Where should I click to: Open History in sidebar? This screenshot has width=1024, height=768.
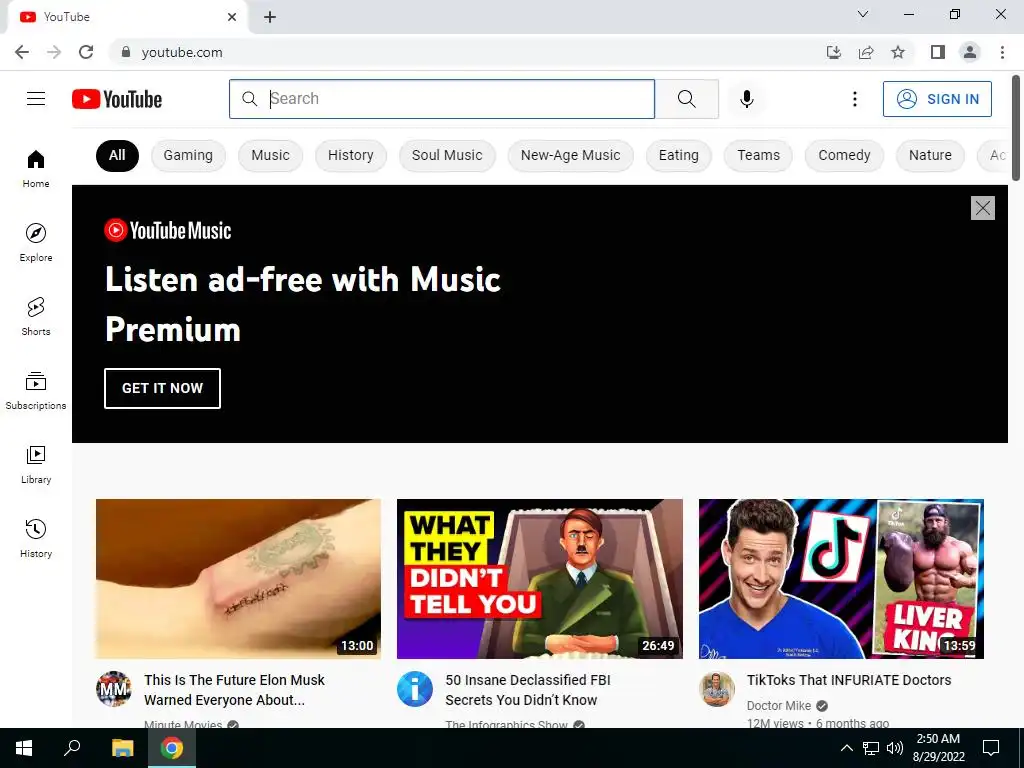point(36,539)
